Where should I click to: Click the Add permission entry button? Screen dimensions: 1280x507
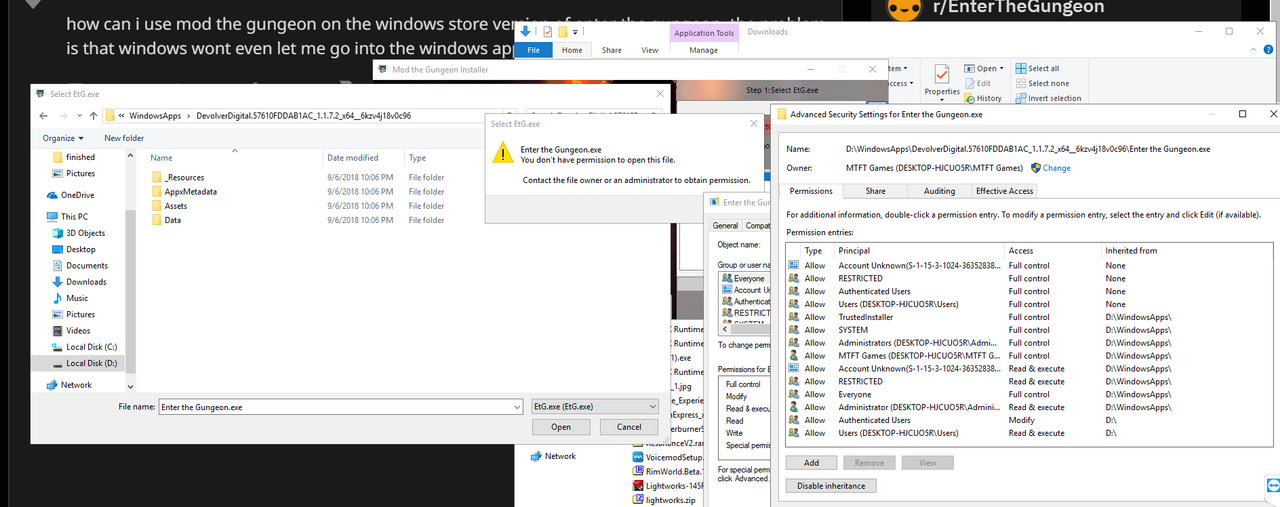coord(811,463)
